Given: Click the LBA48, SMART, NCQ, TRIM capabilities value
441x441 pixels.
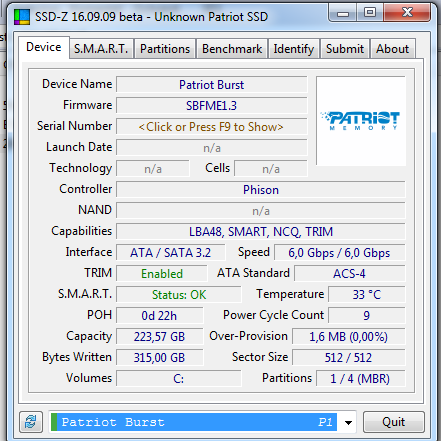Looking at the screenshot, I should coord(261,232).
